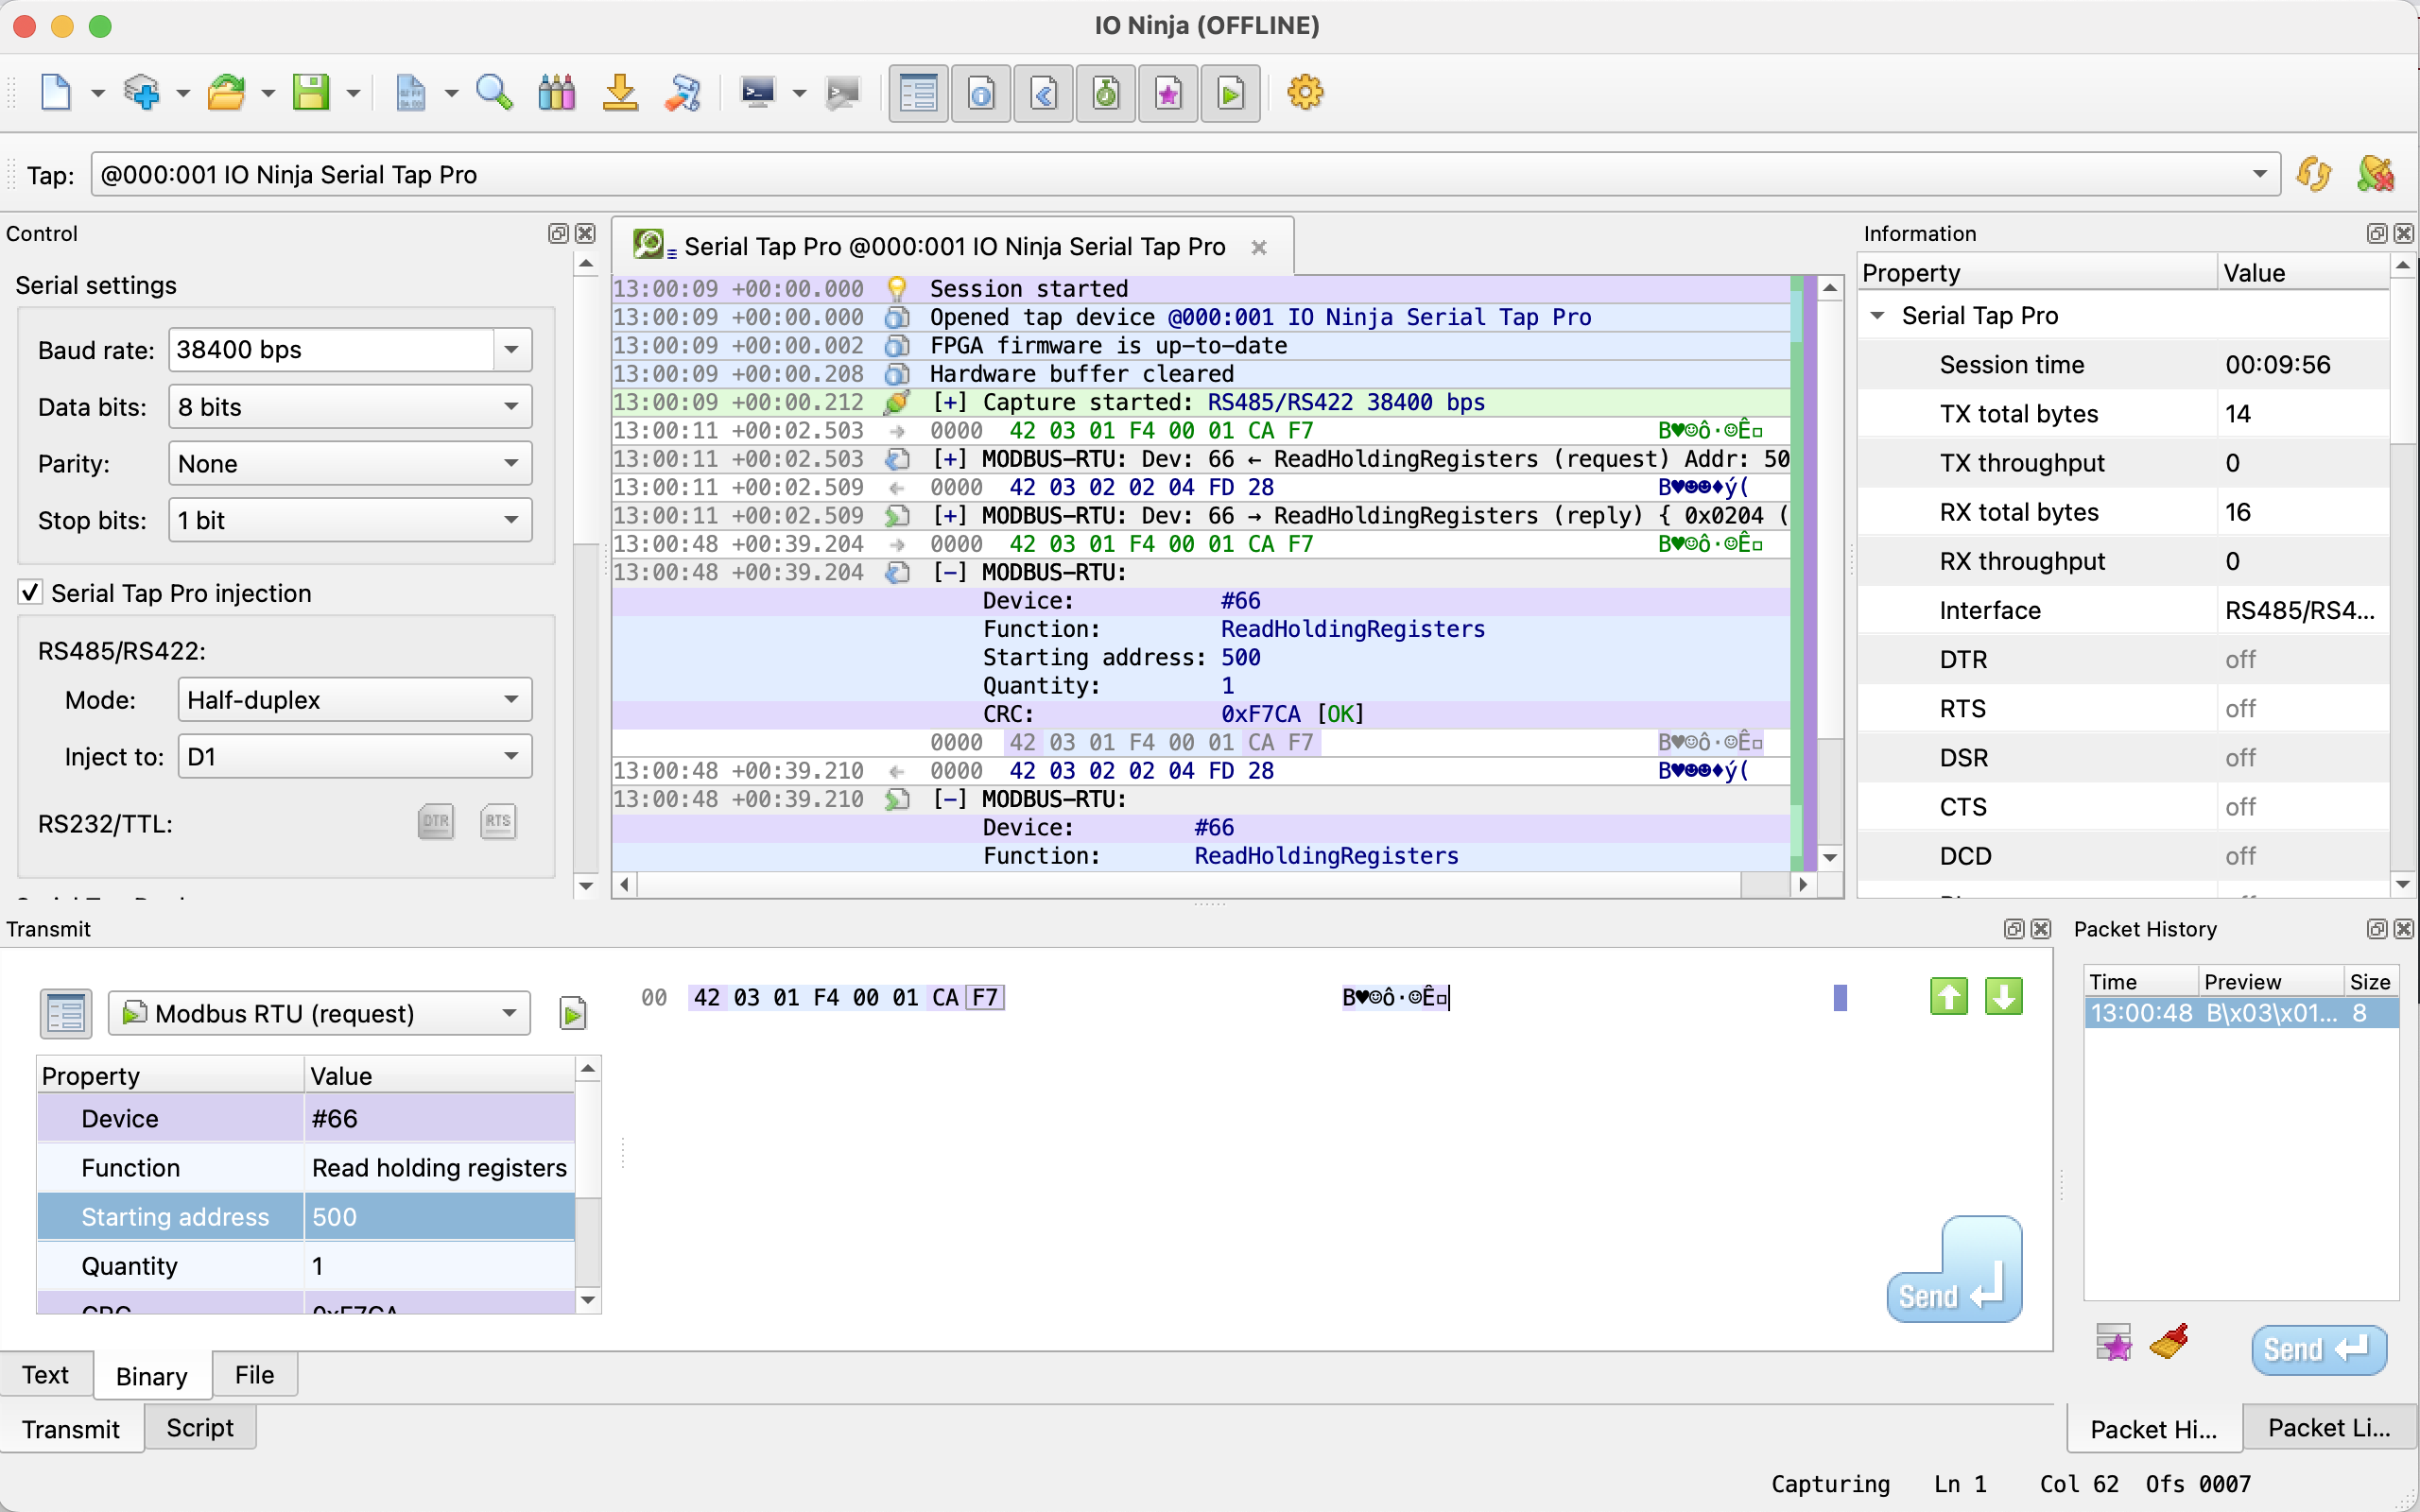Open the Inject to dropdown
Image resolution: width=2420 pixels, height=1512 pixels.
(x=355, y=756)
